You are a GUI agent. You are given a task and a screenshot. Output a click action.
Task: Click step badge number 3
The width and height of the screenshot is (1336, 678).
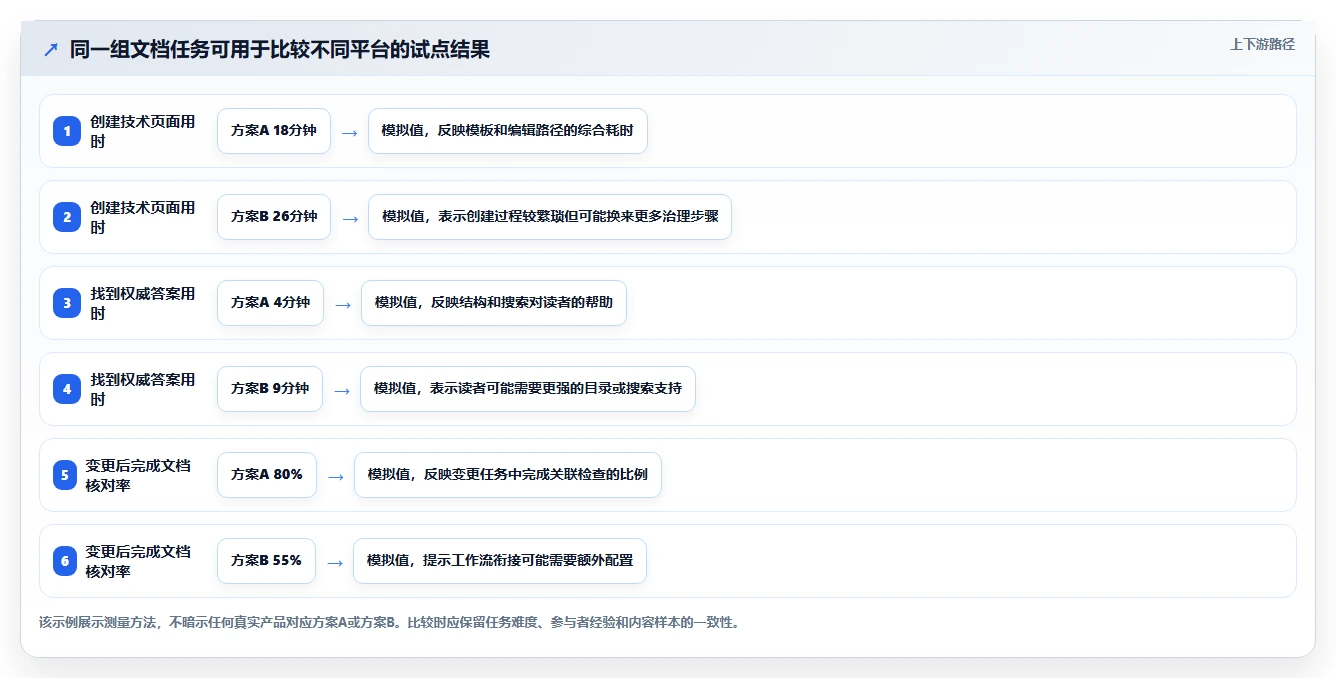[x=67, y=303]
